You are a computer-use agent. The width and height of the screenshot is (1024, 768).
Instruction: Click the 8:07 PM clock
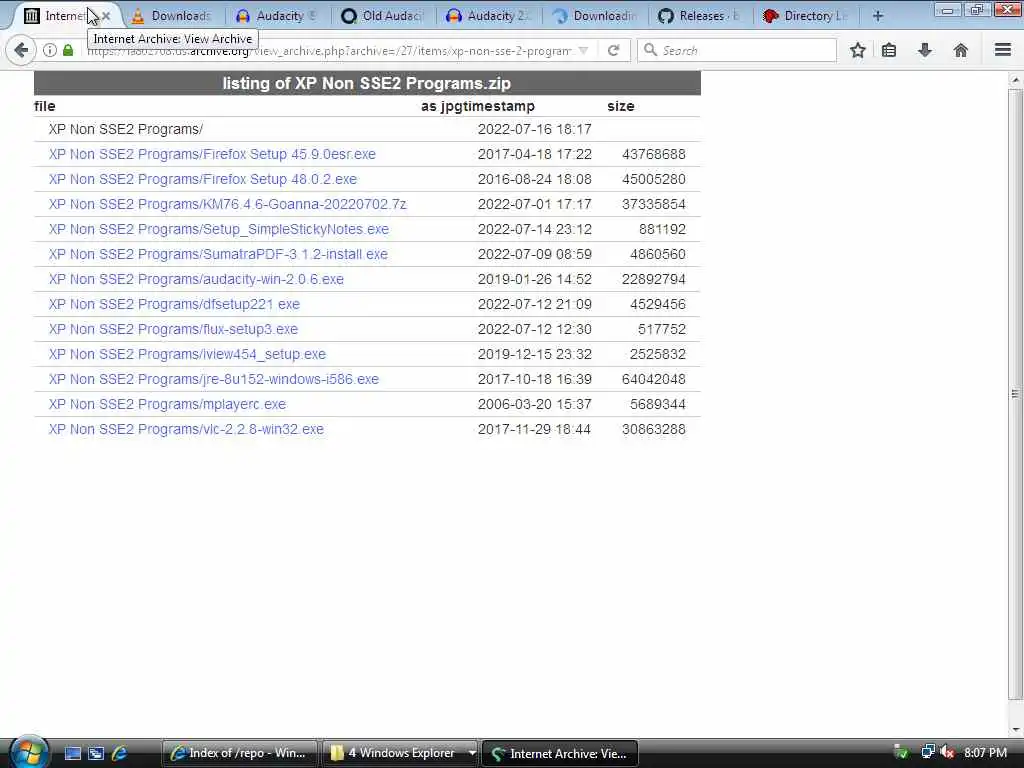pos(985,752)
